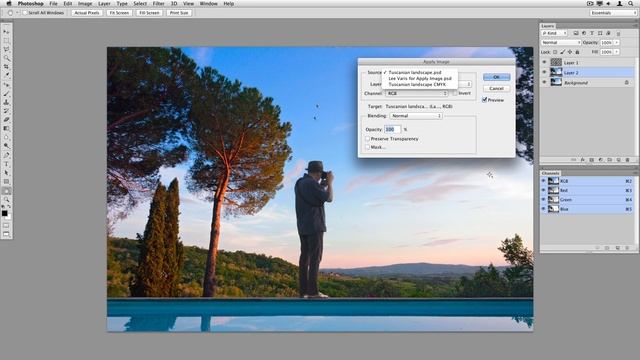Open the Filter menu
This screenshot has width=640, height=360.
point(158,4)
